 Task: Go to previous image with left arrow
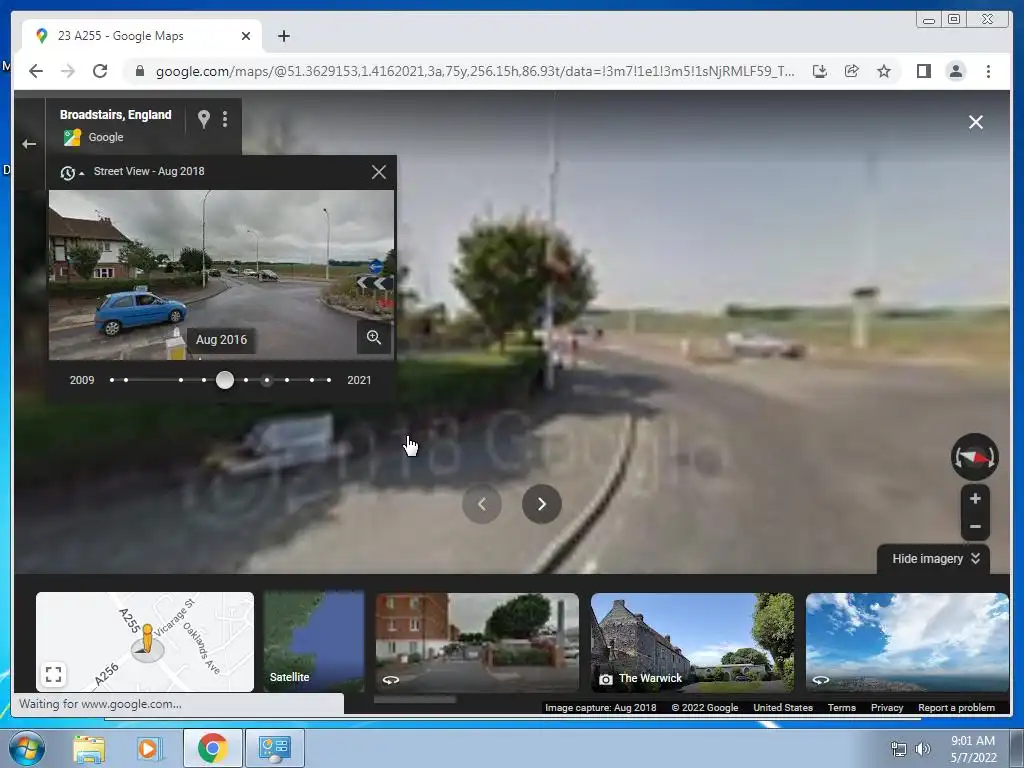click(x=482, y=504)
